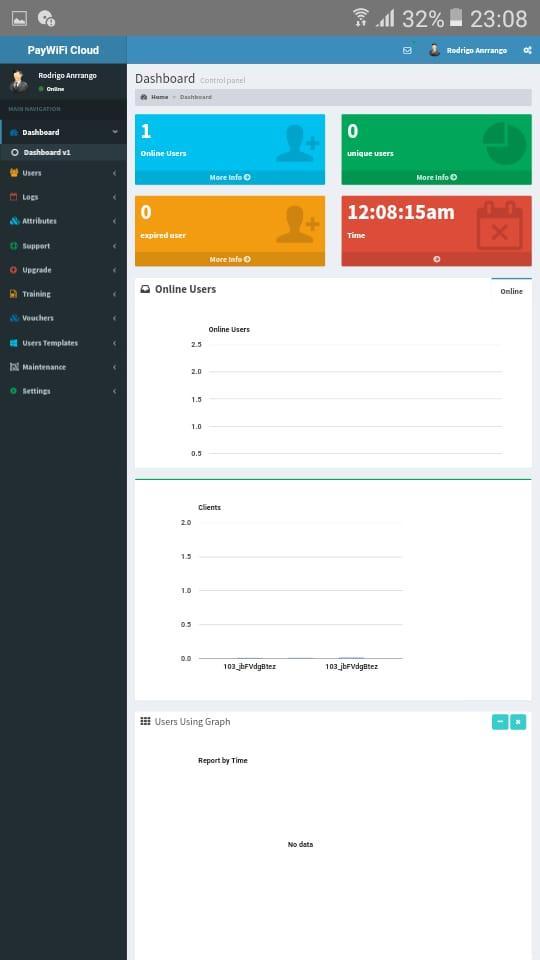Screen dimensions: 540x960
Task: Click the PayWiFi Cloud logo
Action: [x=63, y=50]
